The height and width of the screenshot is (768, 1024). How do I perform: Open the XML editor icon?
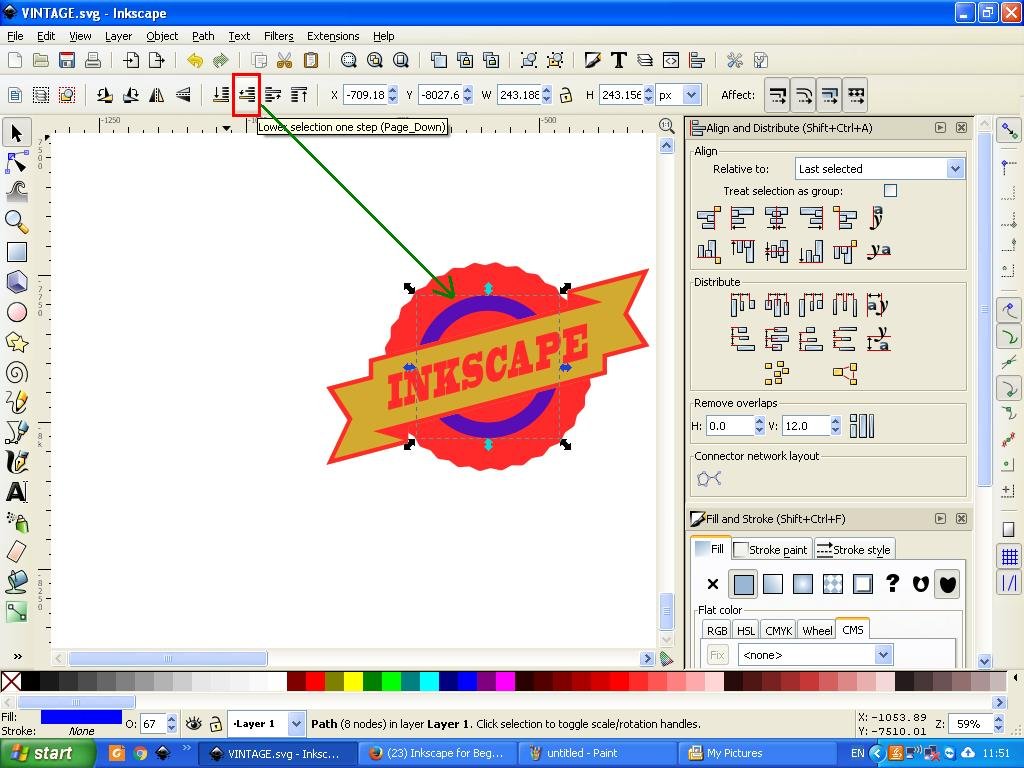pyautogui.click(x=671, y=61)
